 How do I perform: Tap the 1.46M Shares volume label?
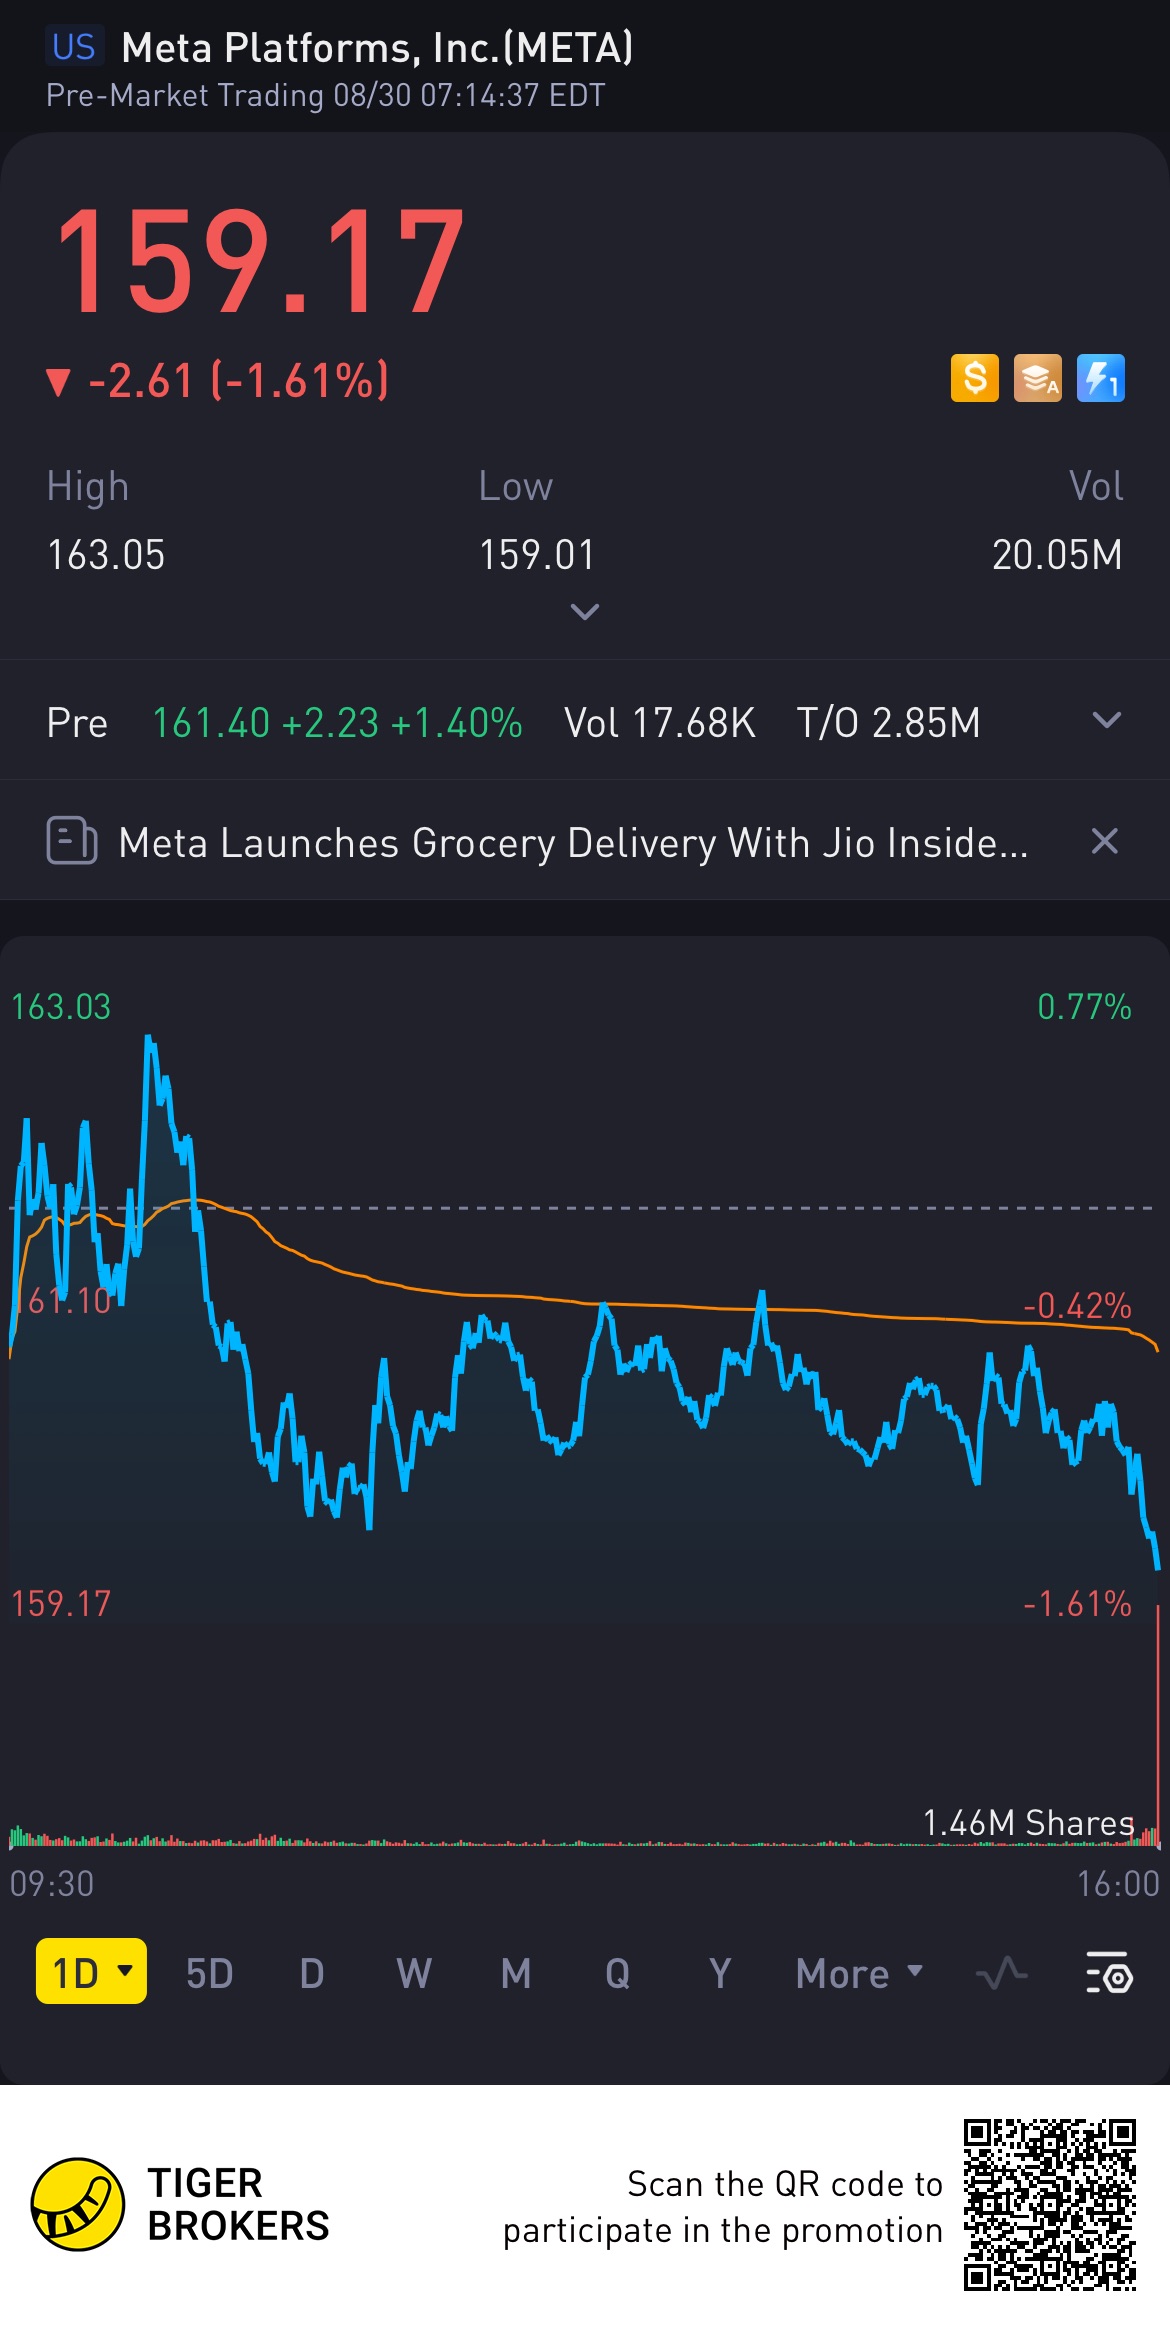click(1028, 1822)
